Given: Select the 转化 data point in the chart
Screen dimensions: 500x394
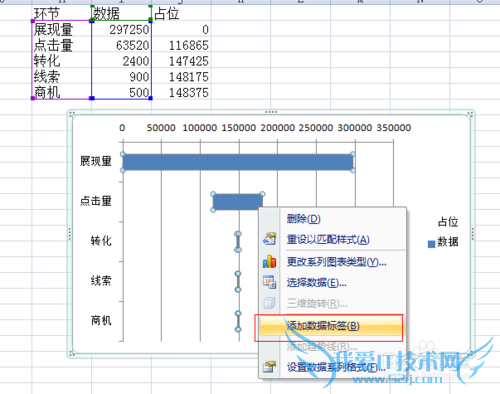Looking at the screenshot, I should tap(238, 242).
